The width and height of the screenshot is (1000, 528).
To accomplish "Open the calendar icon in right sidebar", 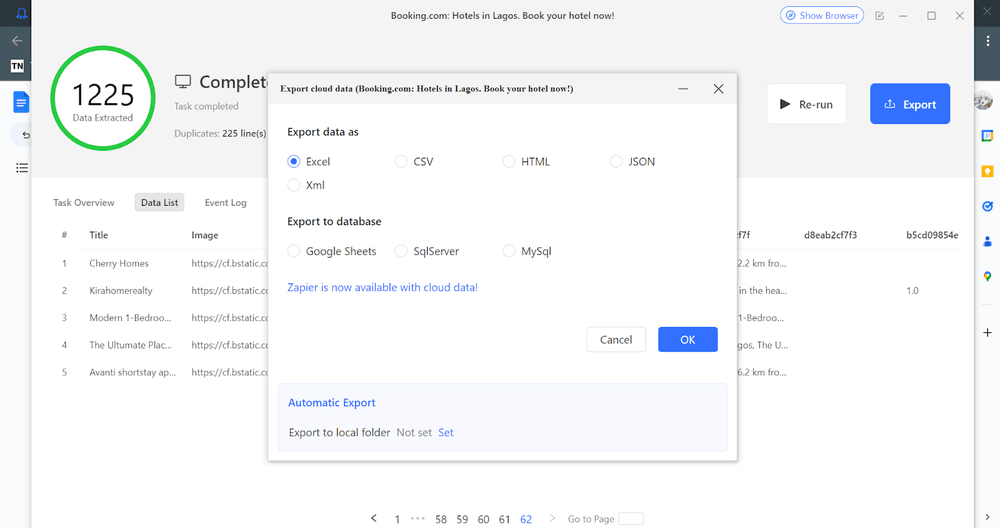I will tap(987, 135).
